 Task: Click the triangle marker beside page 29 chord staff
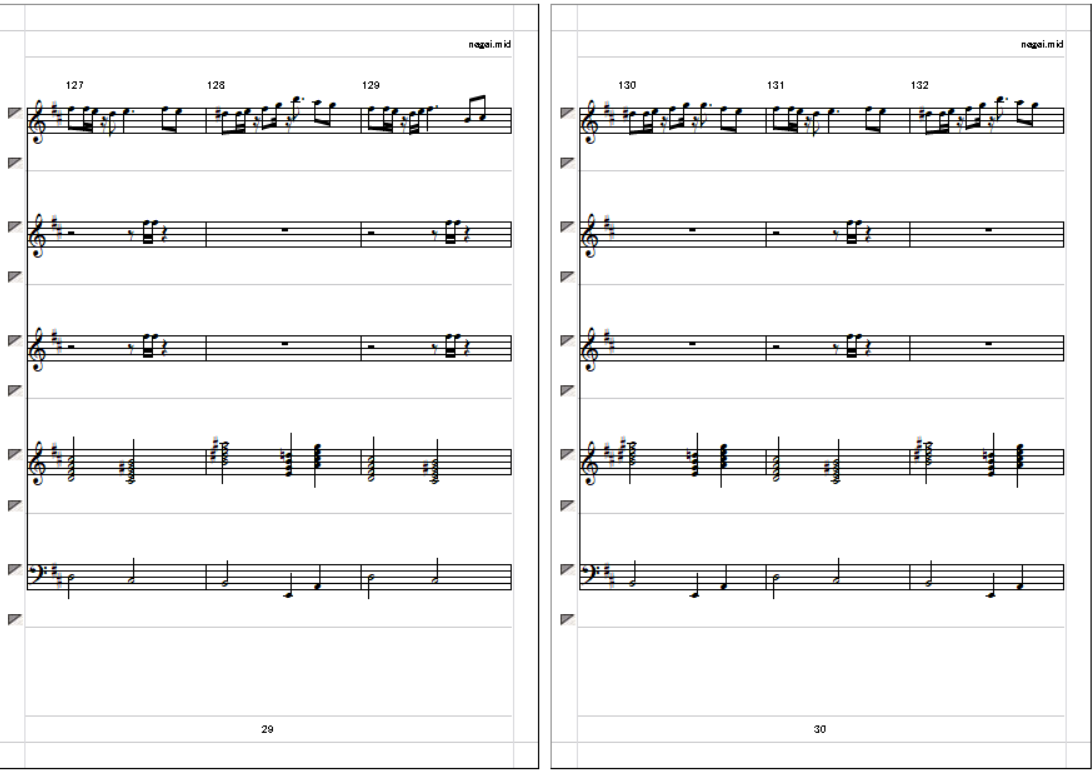(x=15, y=455)
